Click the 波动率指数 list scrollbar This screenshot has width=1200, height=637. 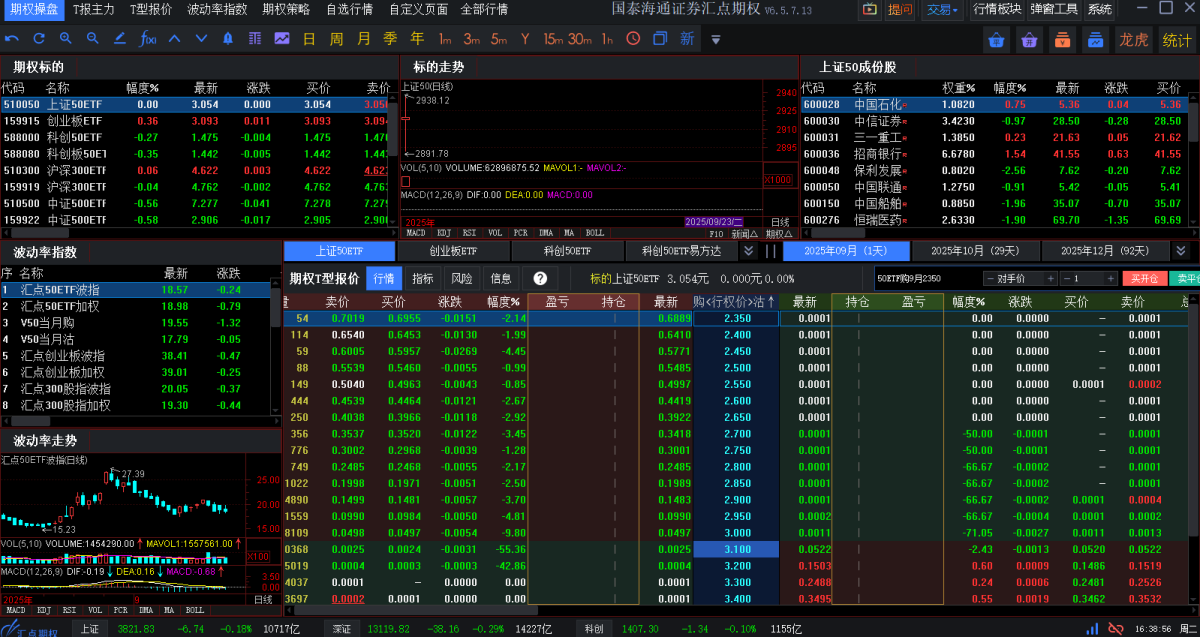[276, 306]
